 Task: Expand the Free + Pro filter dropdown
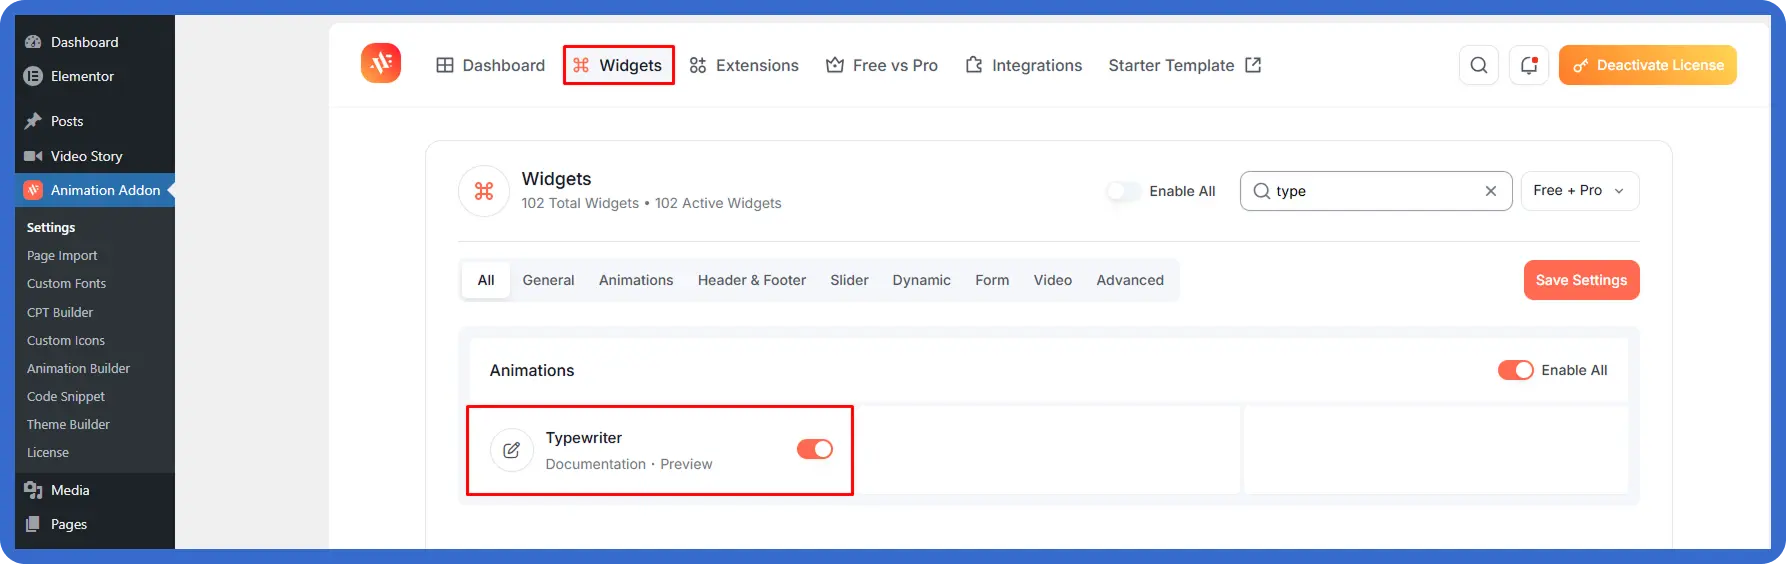point(1580,191)
